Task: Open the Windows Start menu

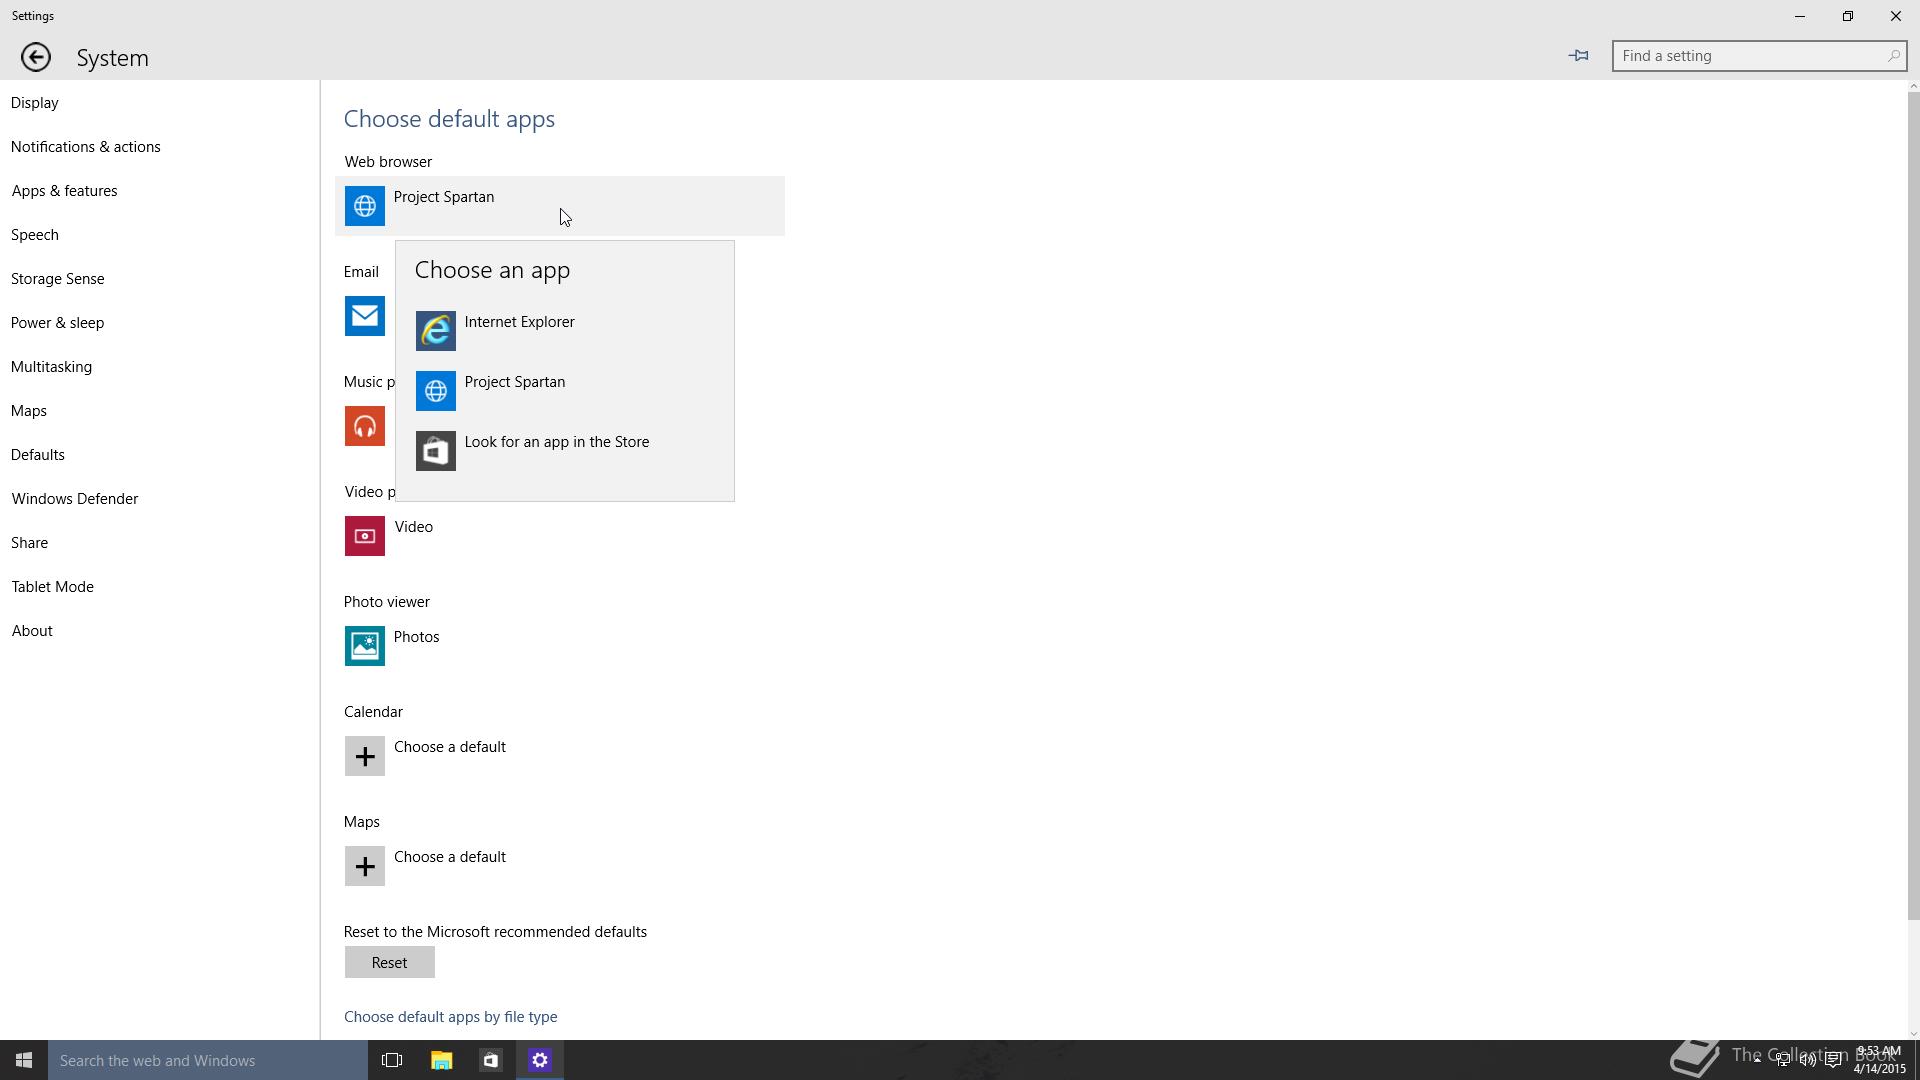Action: [x=24, y=1060]
